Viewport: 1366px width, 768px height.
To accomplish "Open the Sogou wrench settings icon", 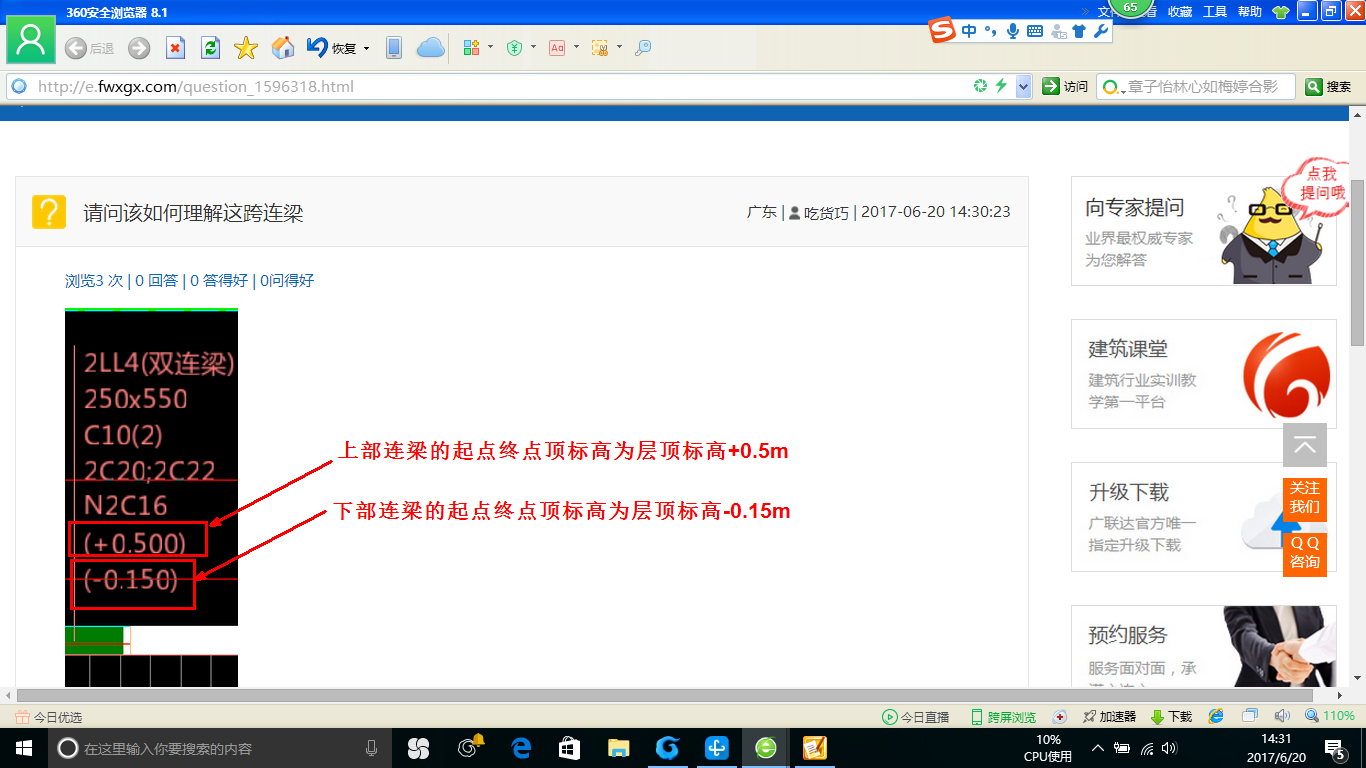I will click(1100, 31).
